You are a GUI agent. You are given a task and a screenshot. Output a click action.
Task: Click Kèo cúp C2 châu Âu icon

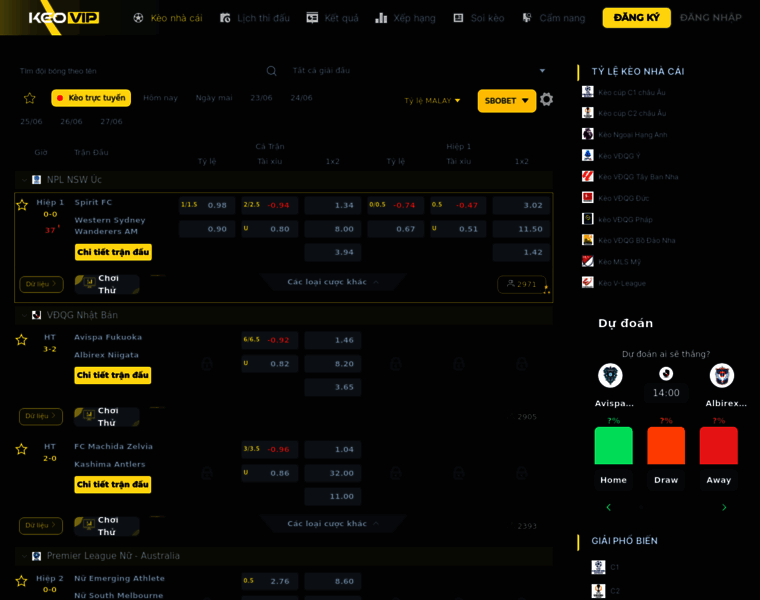pyautogui.click(x=587, y=113)
